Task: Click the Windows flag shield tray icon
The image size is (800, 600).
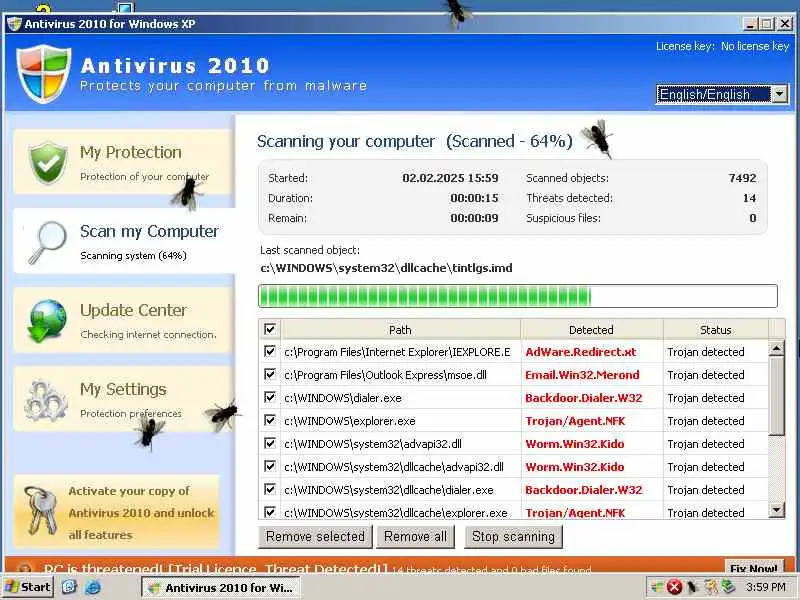Action: [658, 587]
